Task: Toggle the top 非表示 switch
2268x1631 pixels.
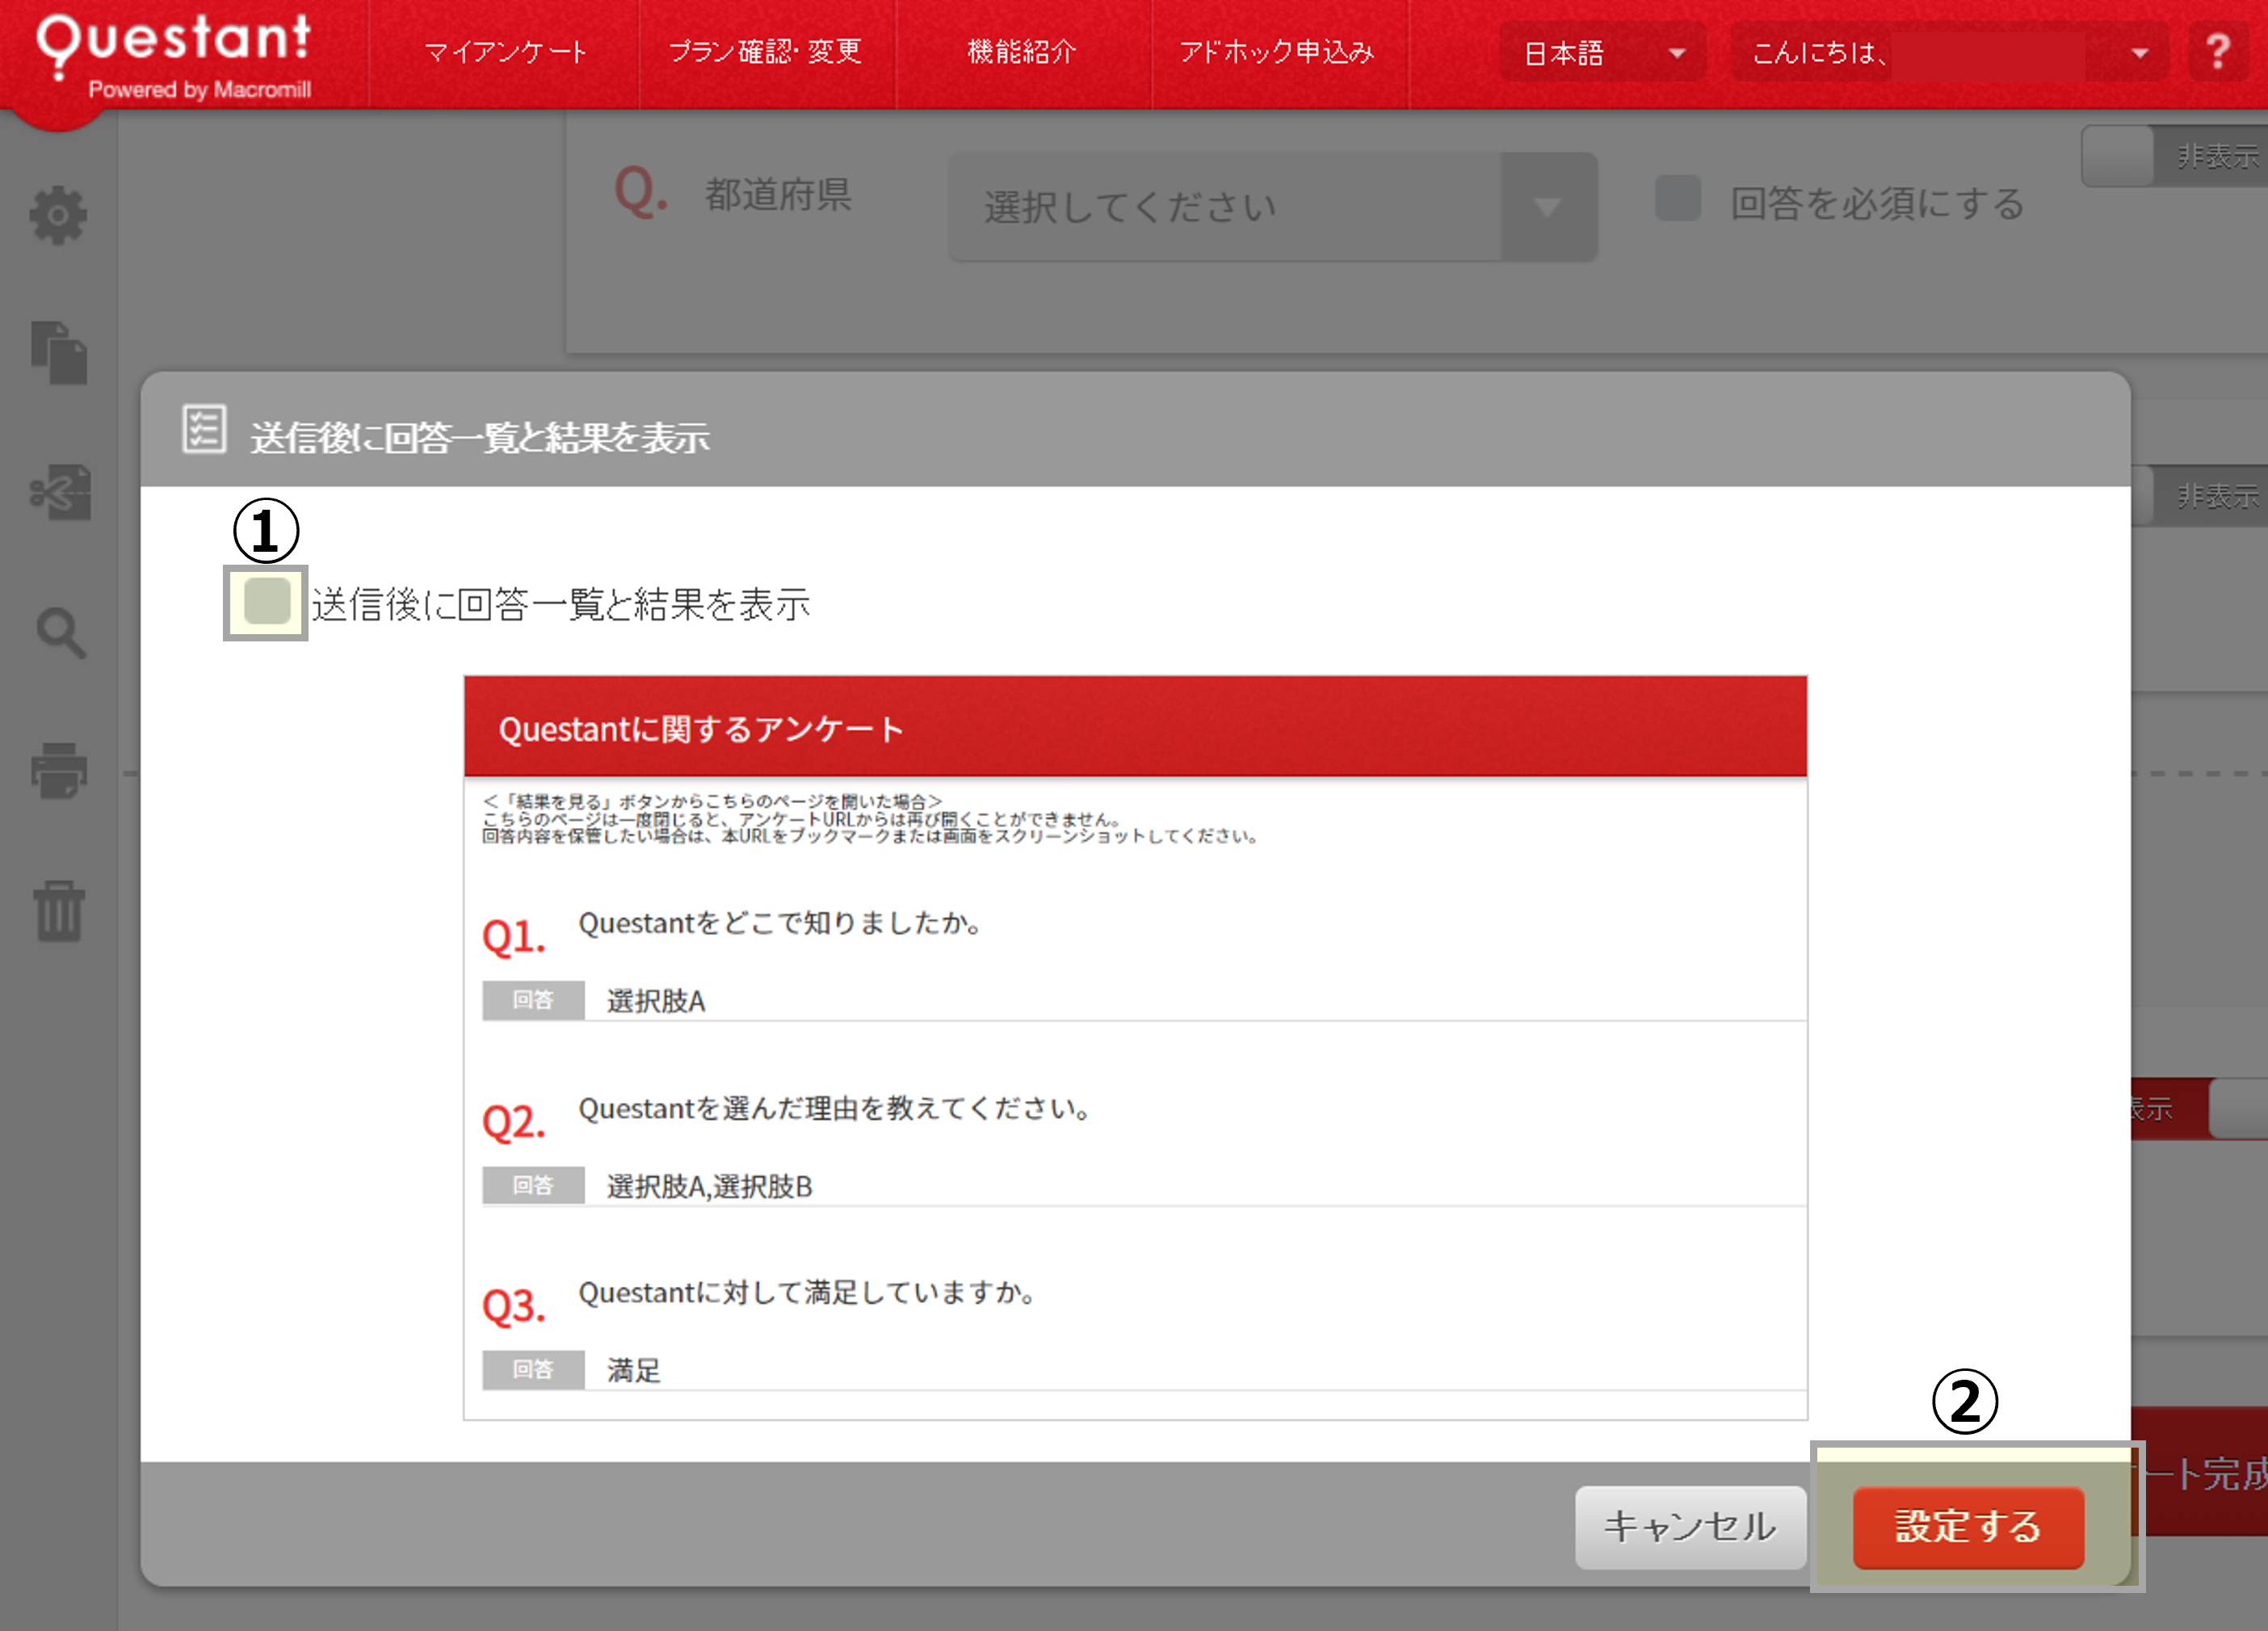Action: 2174,156
